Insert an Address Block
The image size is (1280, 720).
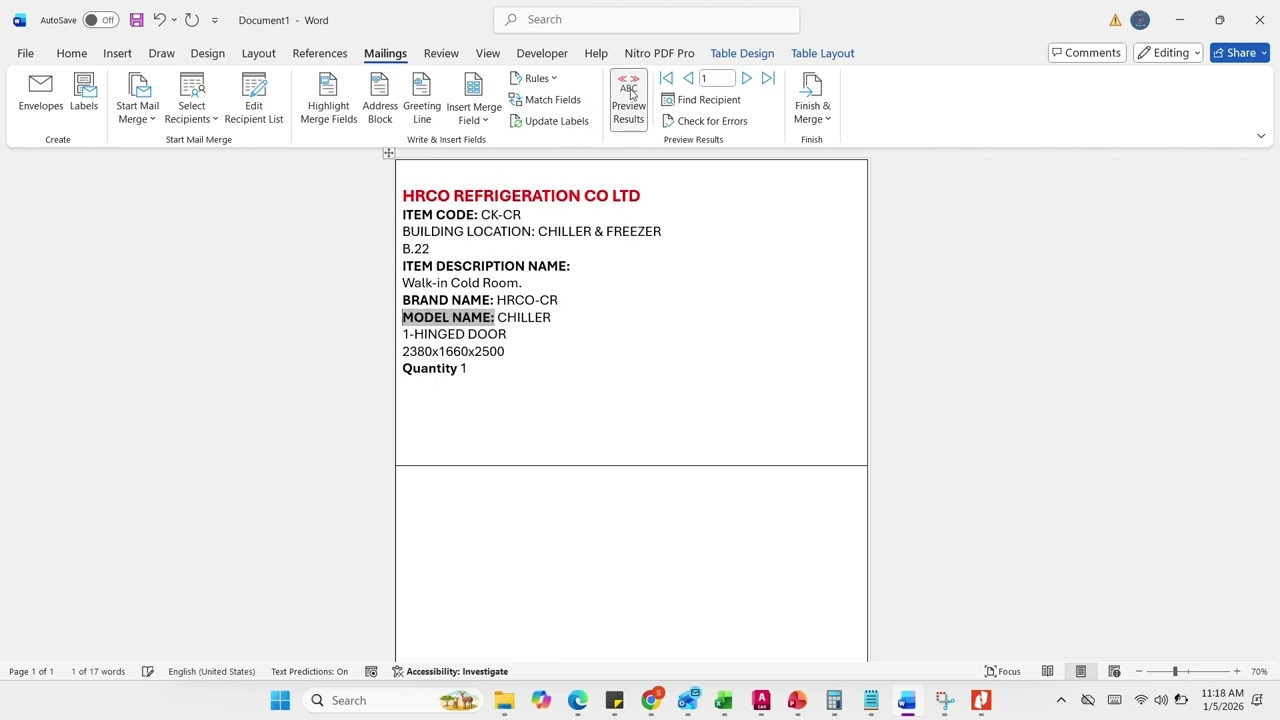pos(380,99)
